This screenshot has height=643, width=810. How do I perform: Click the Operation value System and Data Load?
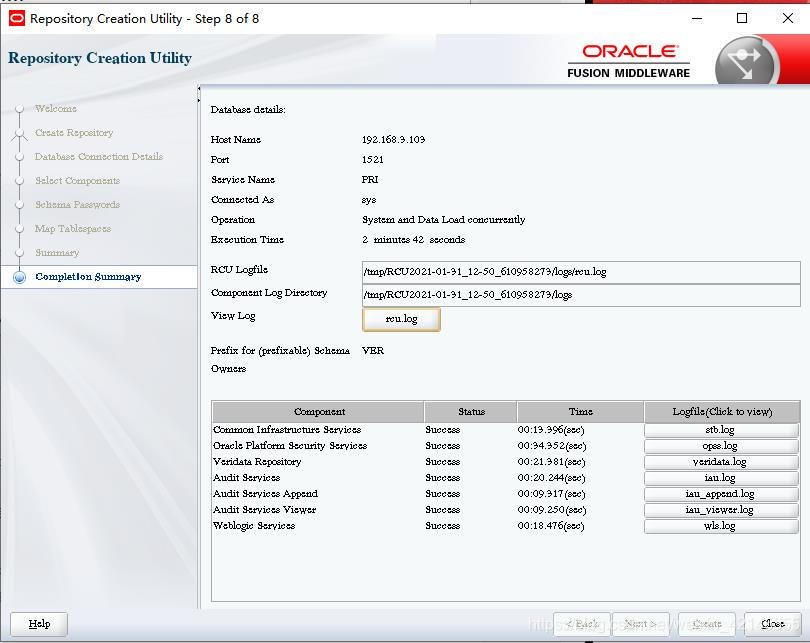443,220
